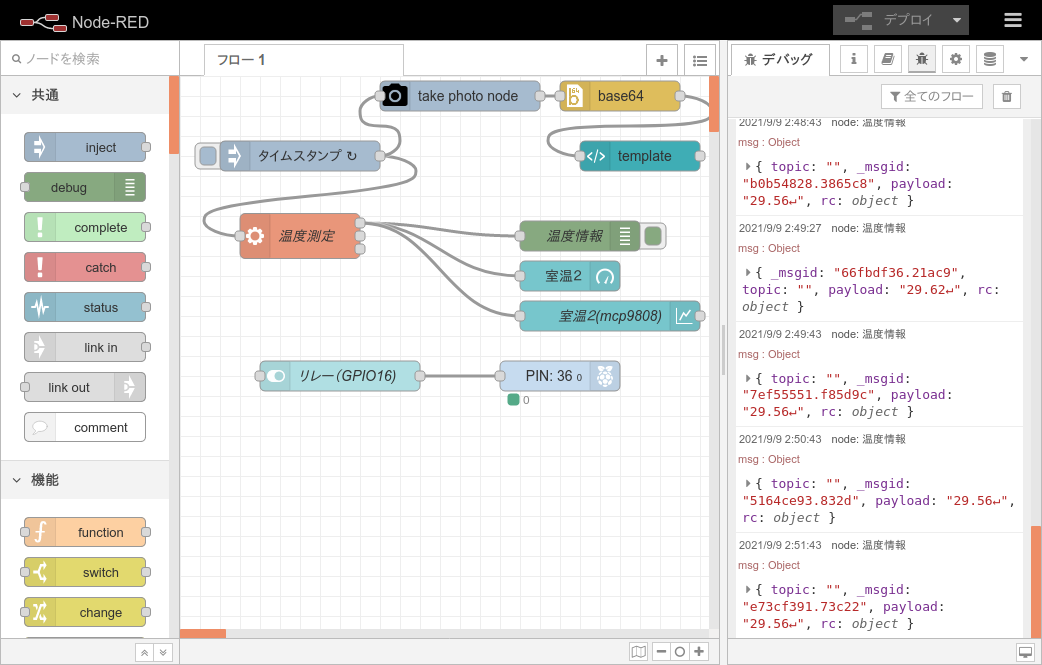Screen dimensions: 1042x665
Task: Select the template node on canvas
Action: 640,156
